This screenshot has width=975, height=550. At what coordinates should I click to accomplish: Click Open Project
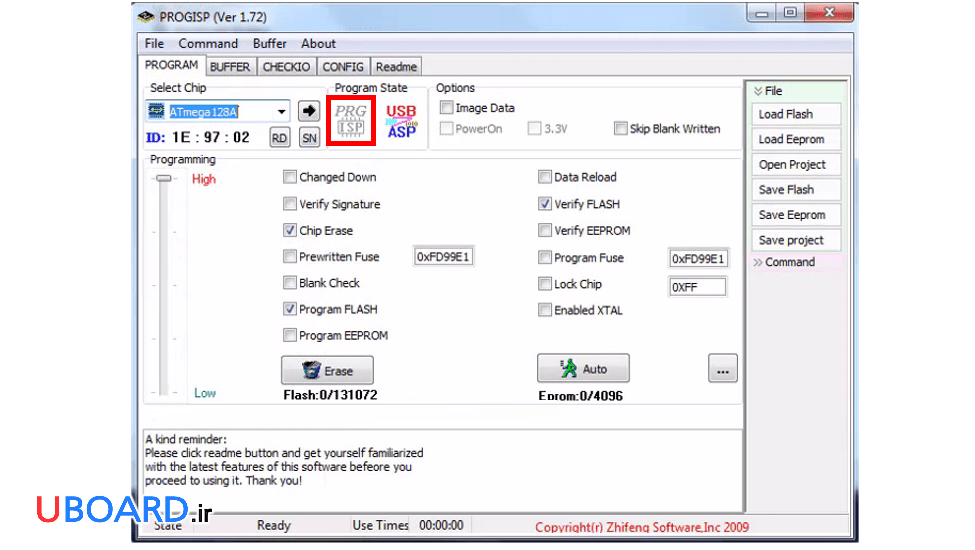pos(796,165)
